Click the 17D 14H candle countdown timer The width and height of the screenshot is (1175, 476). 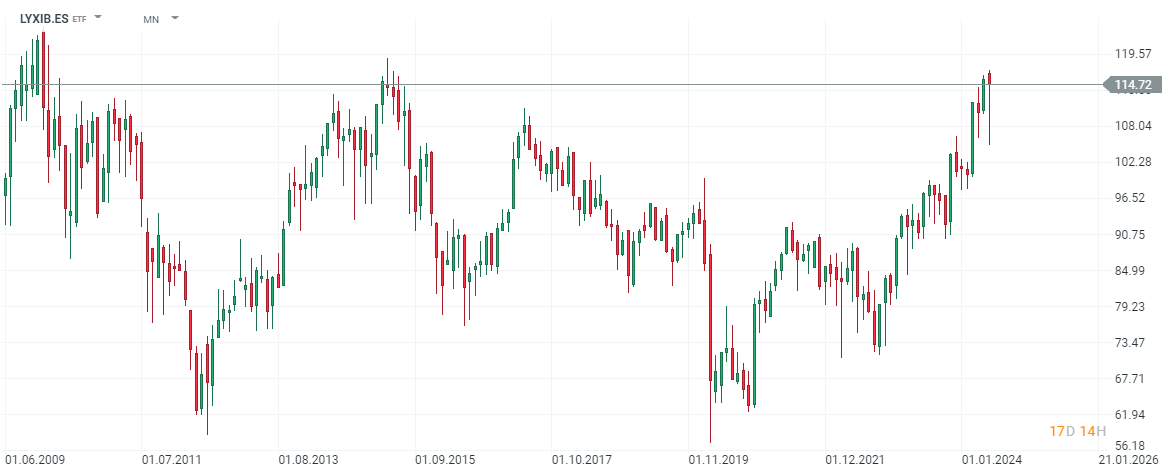(1077, 431)
